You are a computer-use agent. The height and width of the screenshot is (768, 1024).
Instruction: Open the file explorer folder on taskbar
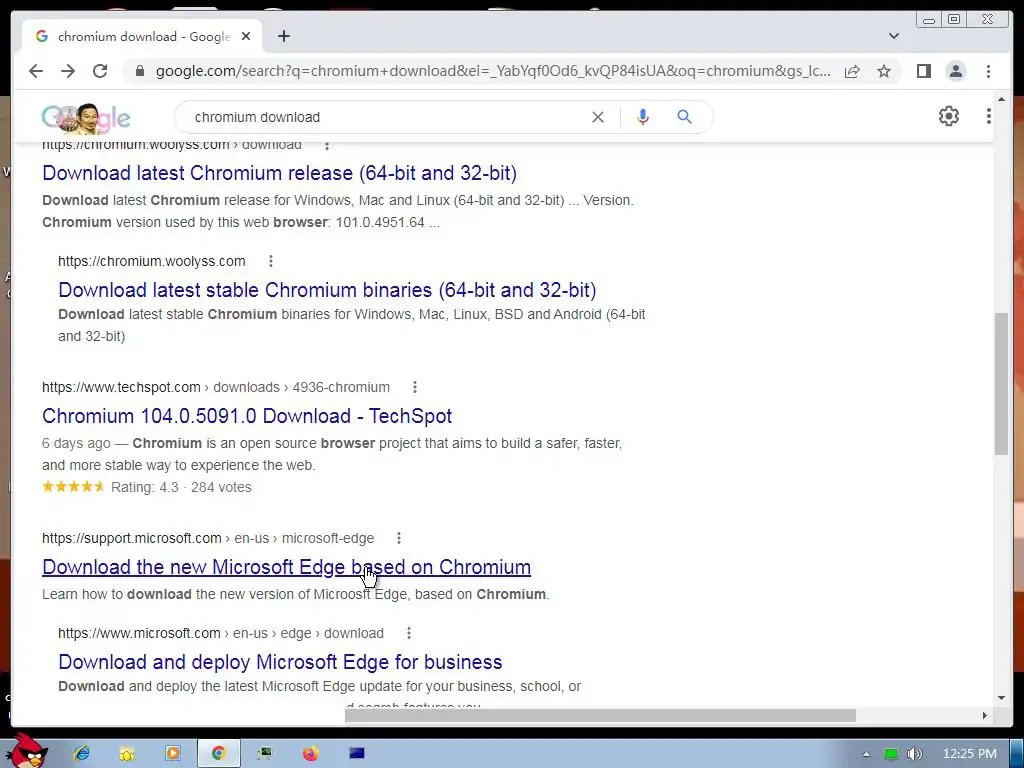(127, 754)
